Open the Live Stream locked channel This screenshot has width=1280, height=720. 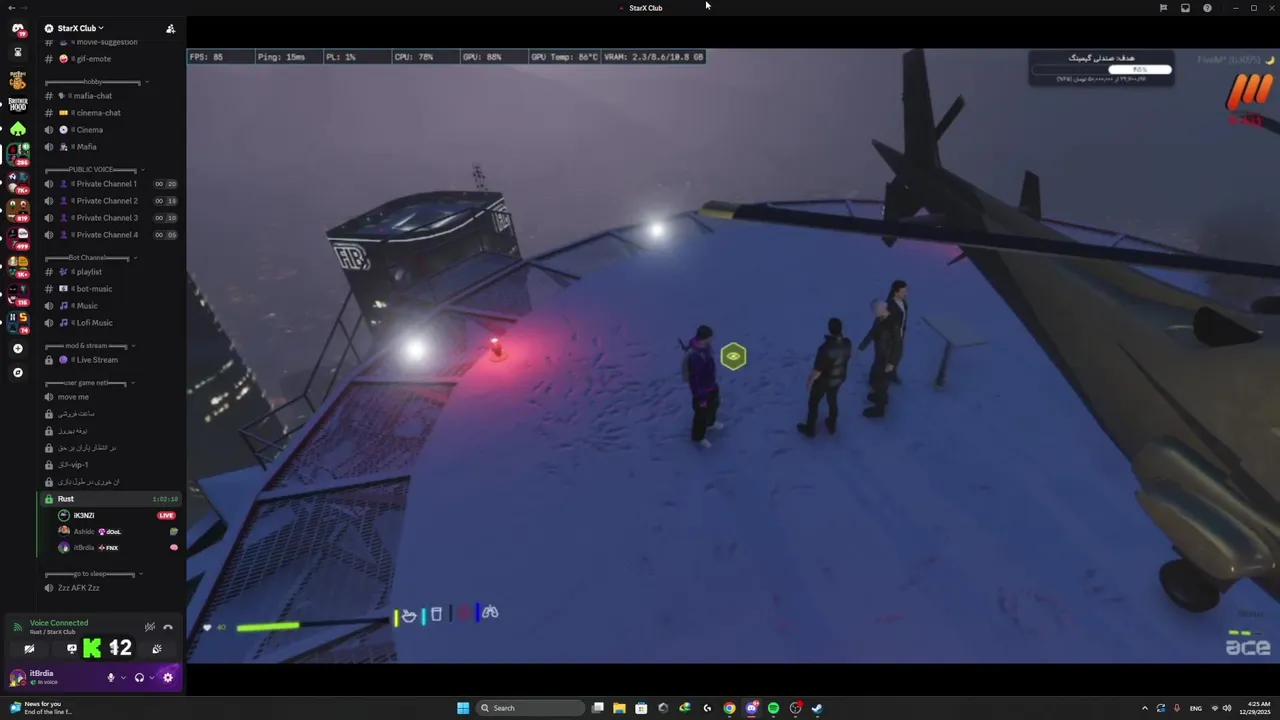point(110,360)
